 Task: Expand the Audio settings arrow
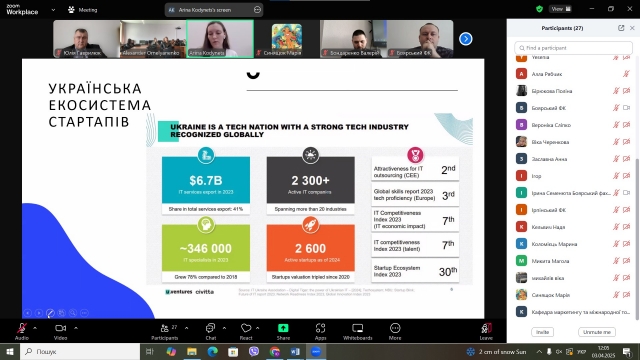point(35,328)
